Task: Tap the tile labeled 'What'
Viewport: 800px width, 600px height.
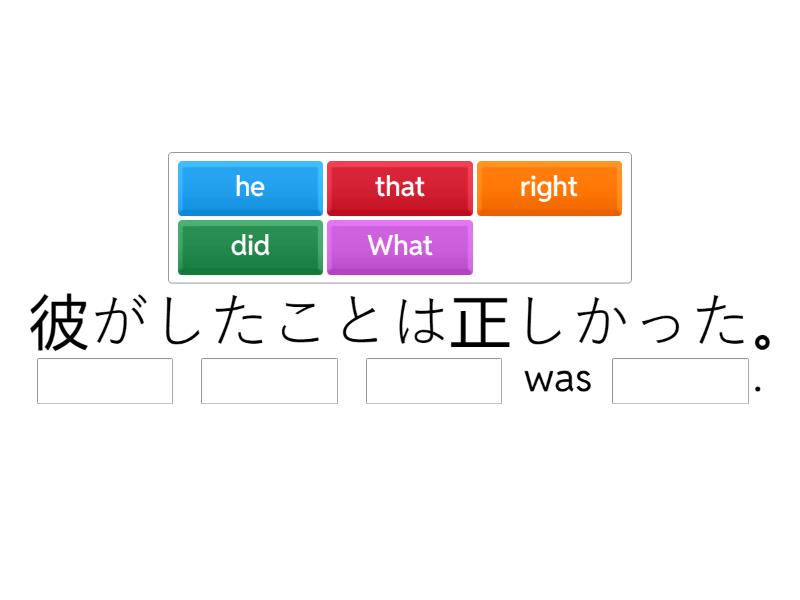Action: click(x=399, y=246)
